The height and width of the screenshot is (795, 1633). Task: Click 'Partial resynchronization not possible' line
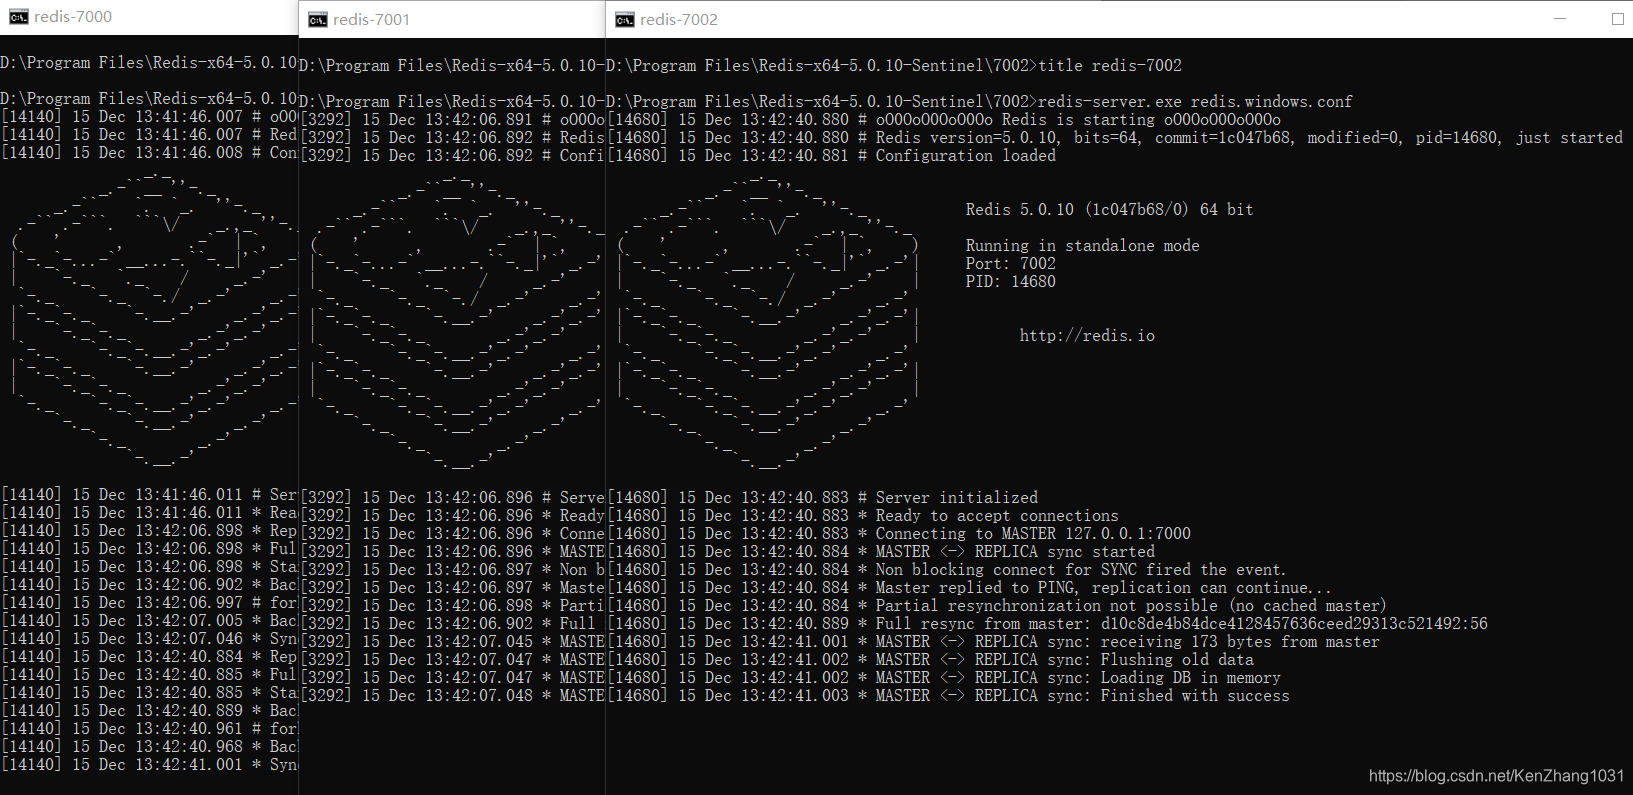[997, 606]
